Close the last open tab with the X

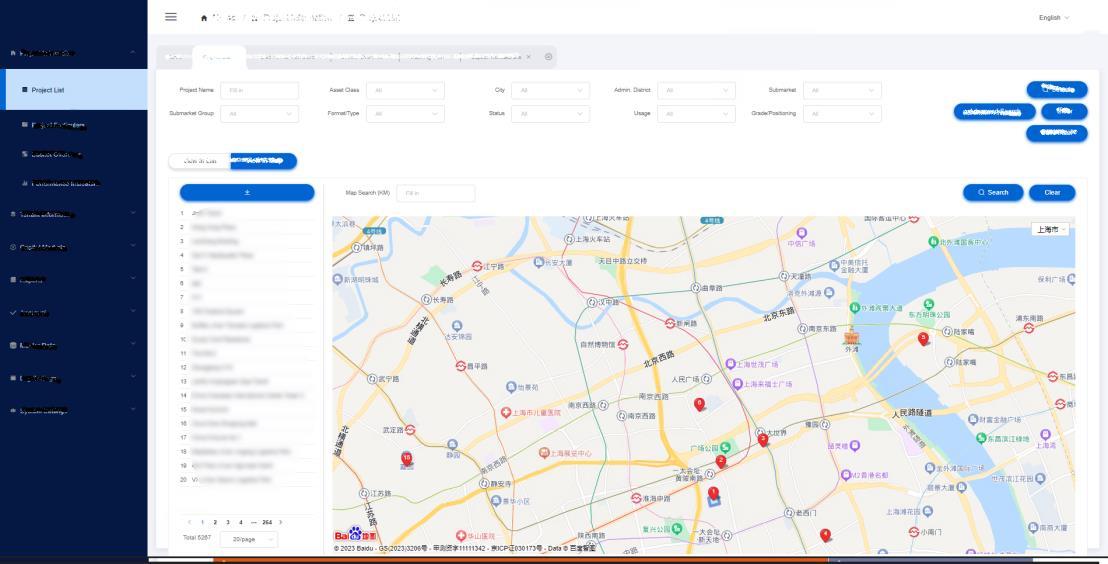coord(529,57)
